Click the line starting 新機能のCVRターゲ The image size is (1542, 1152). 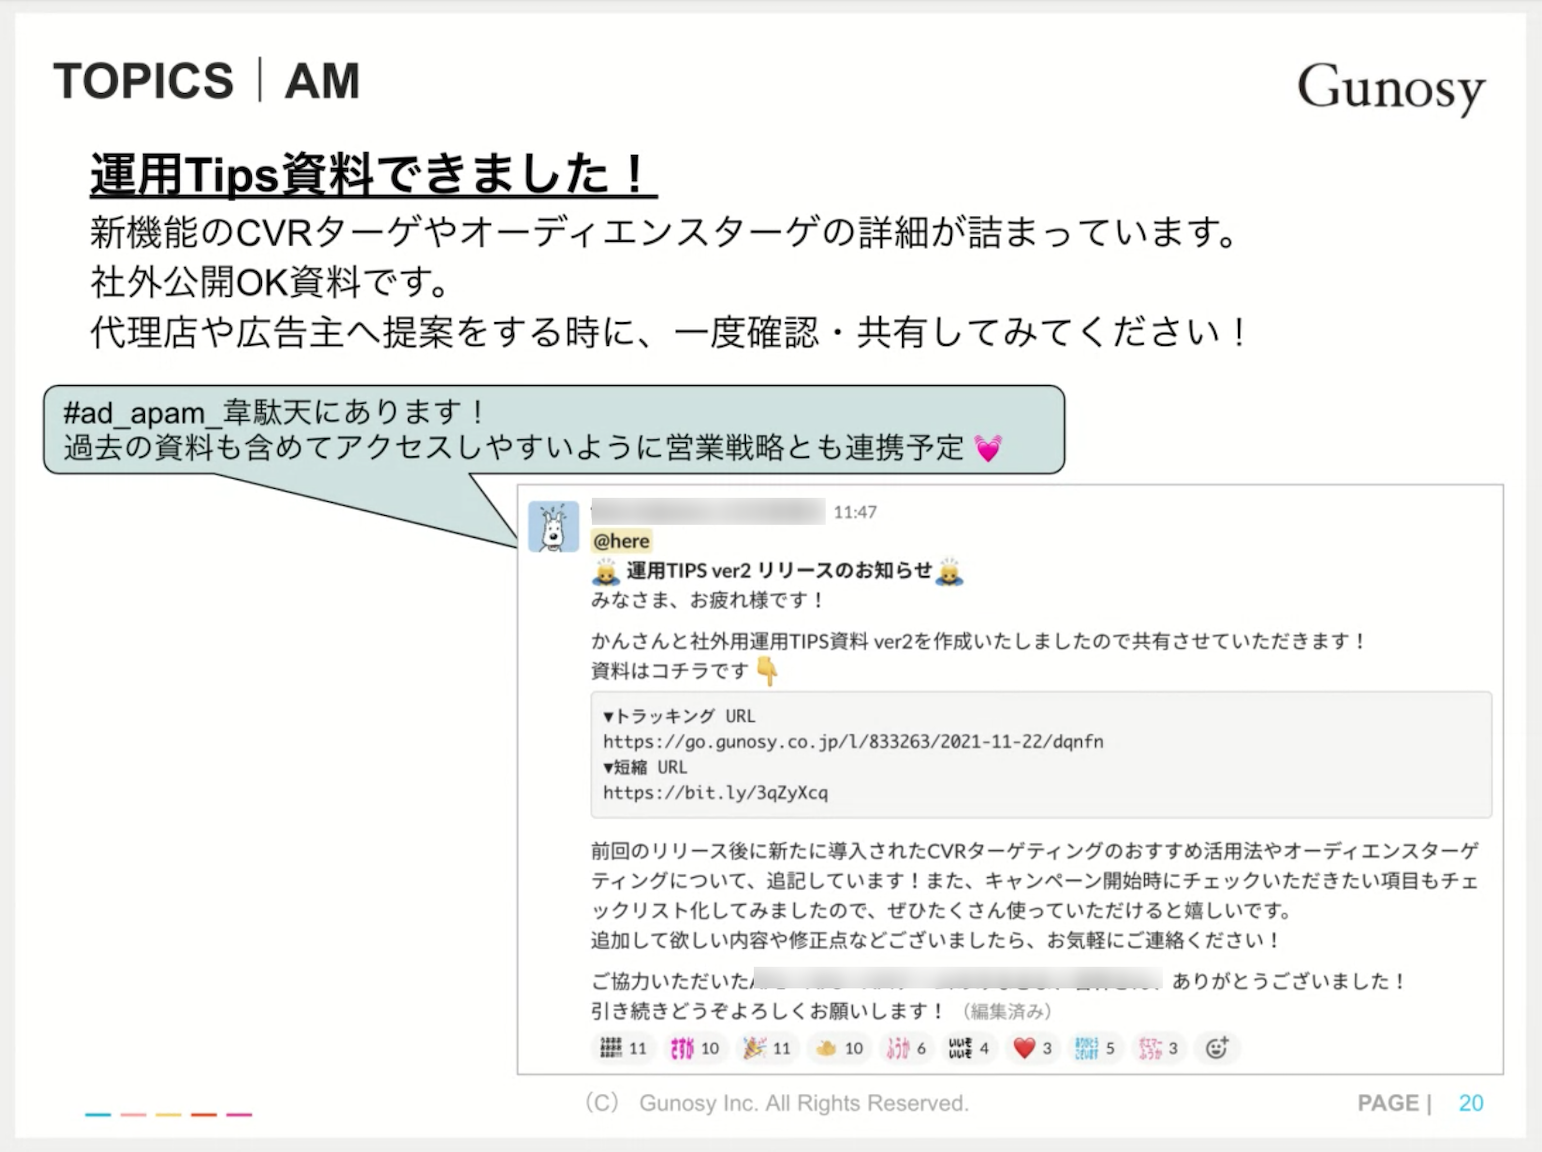[x=667, y=232]
